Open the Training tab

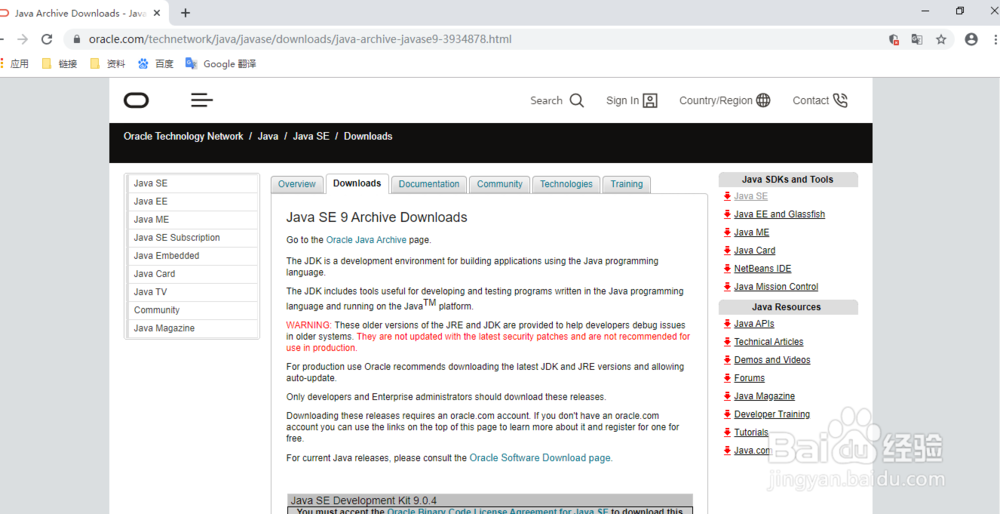(x=626, y=184)
